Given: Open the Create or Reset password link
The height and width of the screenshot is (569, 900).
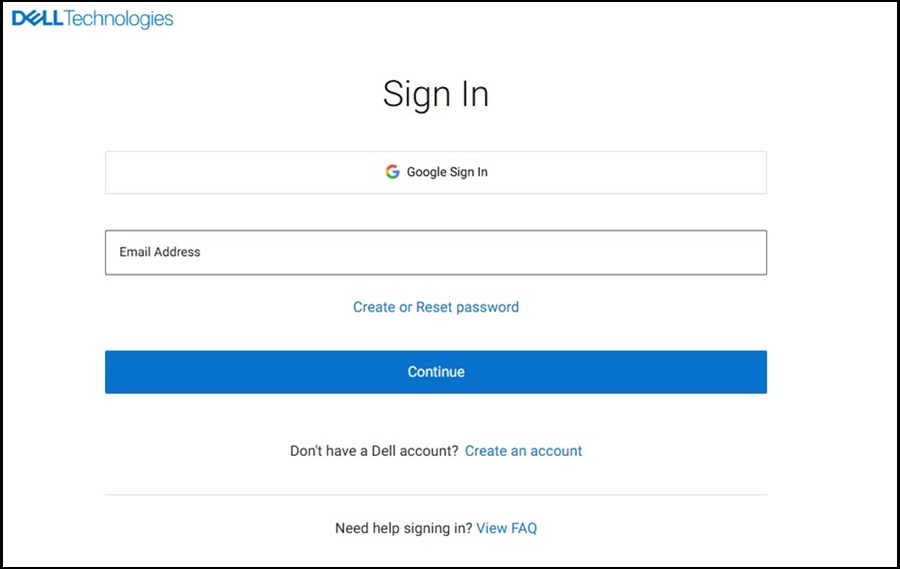Looking at the screenshot, I should (436, 307).
